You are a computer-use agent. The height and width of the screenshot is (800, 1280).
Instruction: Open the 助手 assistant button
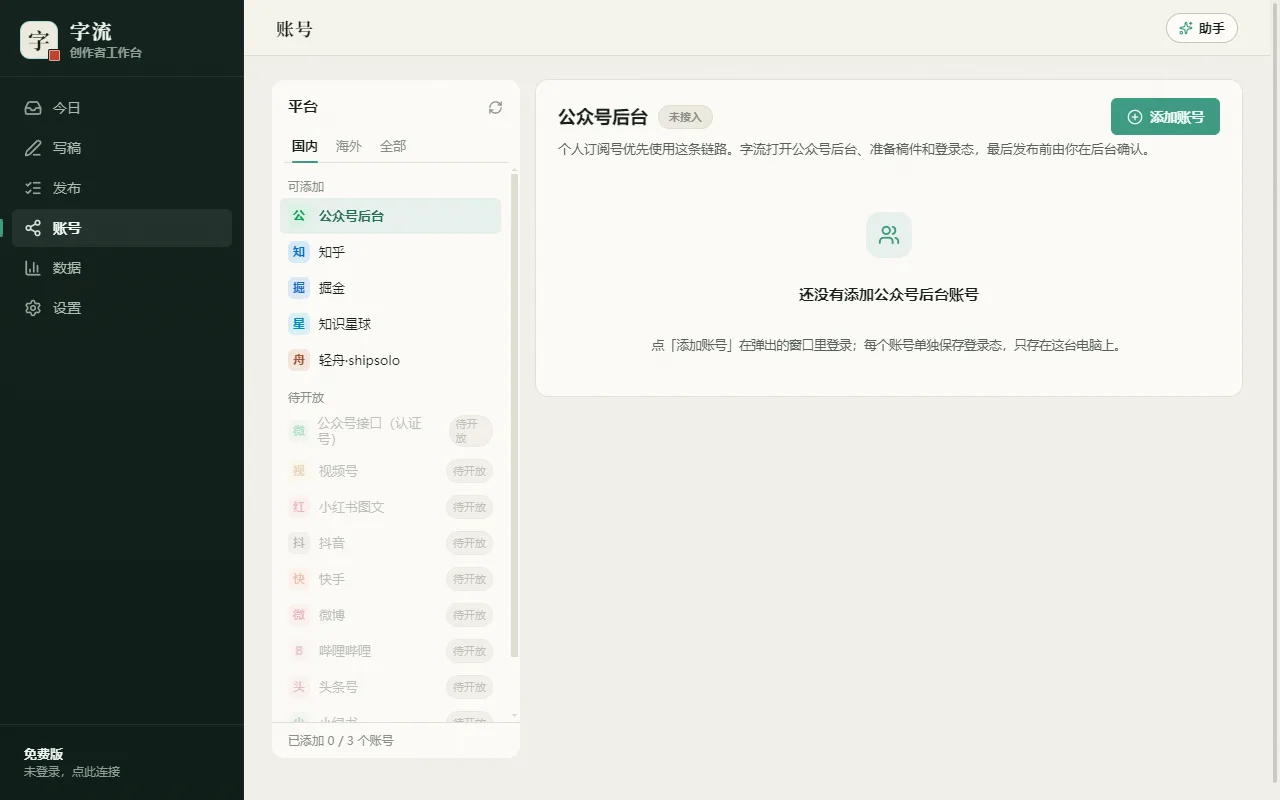coord(1202,28)
